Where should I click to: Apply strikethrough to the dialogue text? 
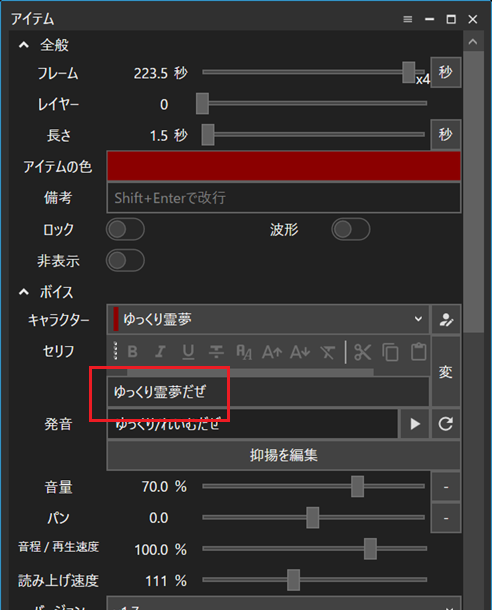(216, 352)
